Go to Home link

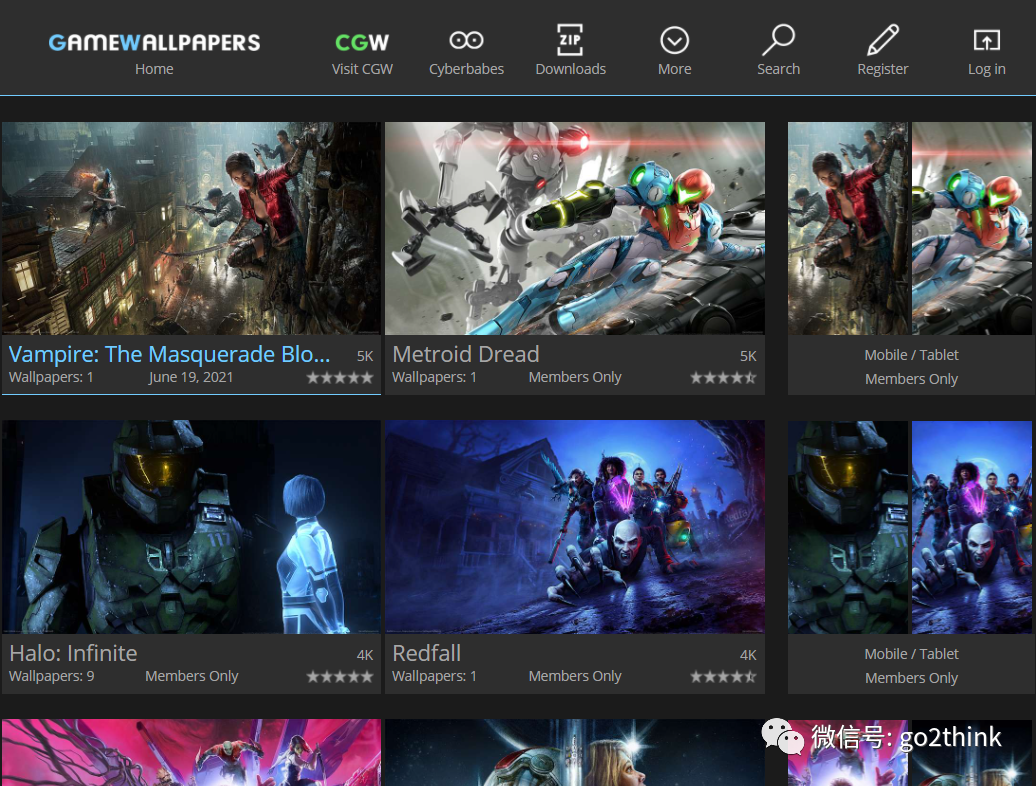coord(154,69)
